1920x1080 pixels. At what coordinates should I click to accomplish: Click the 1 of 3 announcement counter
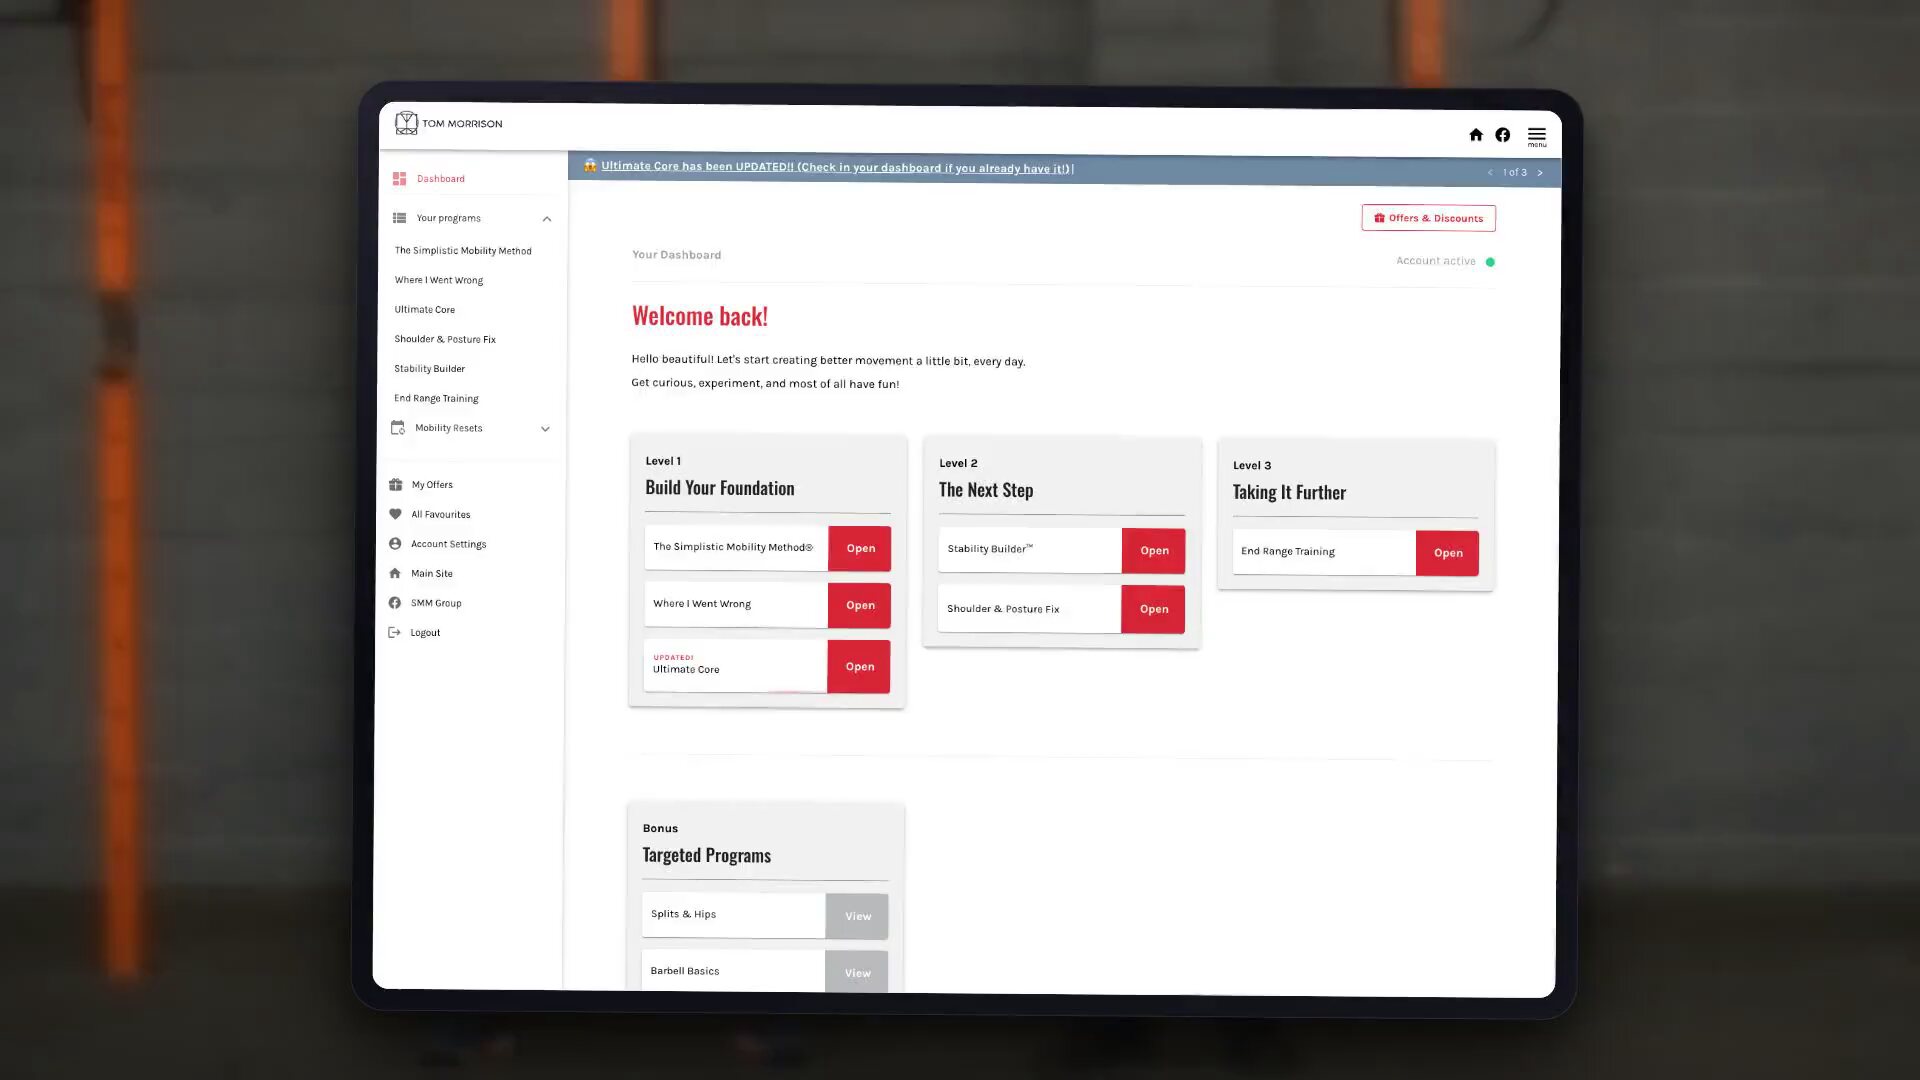(1515, 172)
